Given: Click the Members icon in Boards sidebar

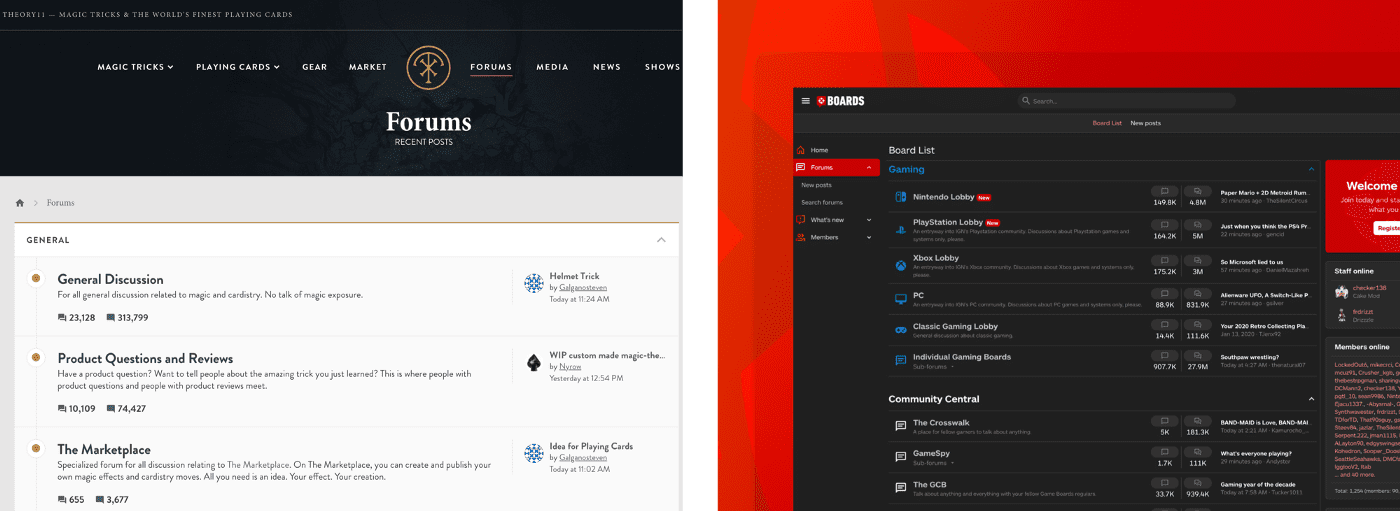Looking at the screenshot, I should (801, 237).
